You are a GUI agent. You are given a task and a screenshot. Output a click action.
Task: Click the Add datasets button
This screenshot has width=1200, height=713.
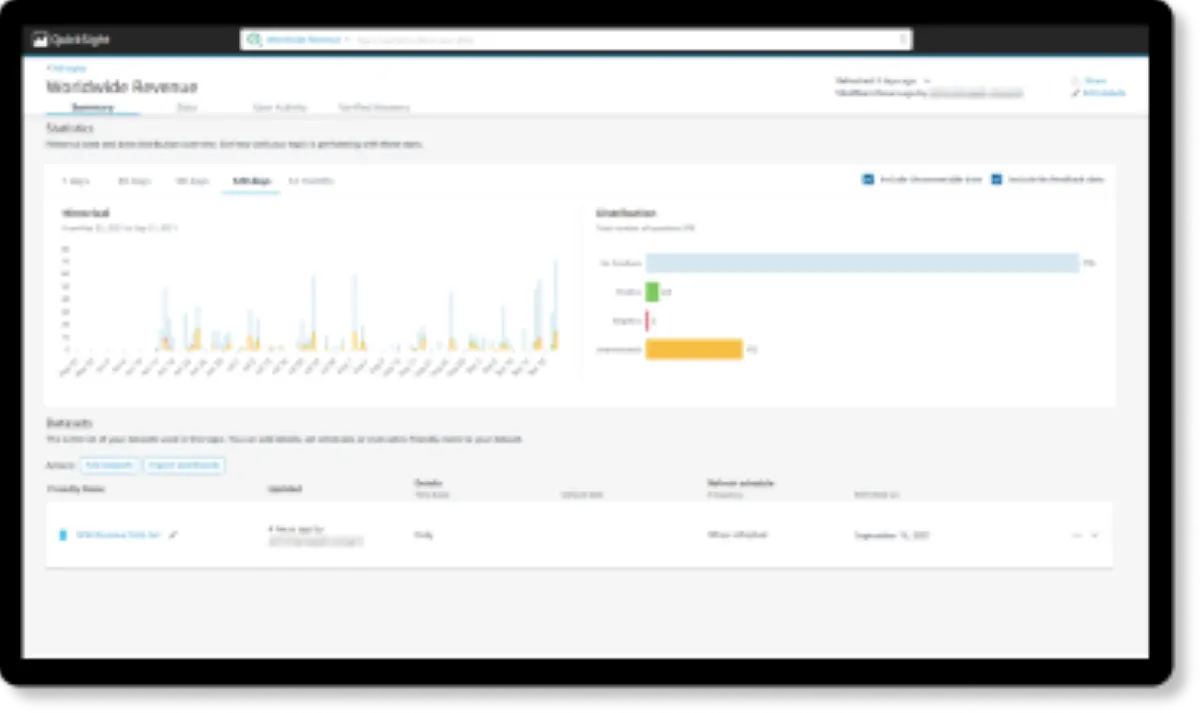point(110,466)
